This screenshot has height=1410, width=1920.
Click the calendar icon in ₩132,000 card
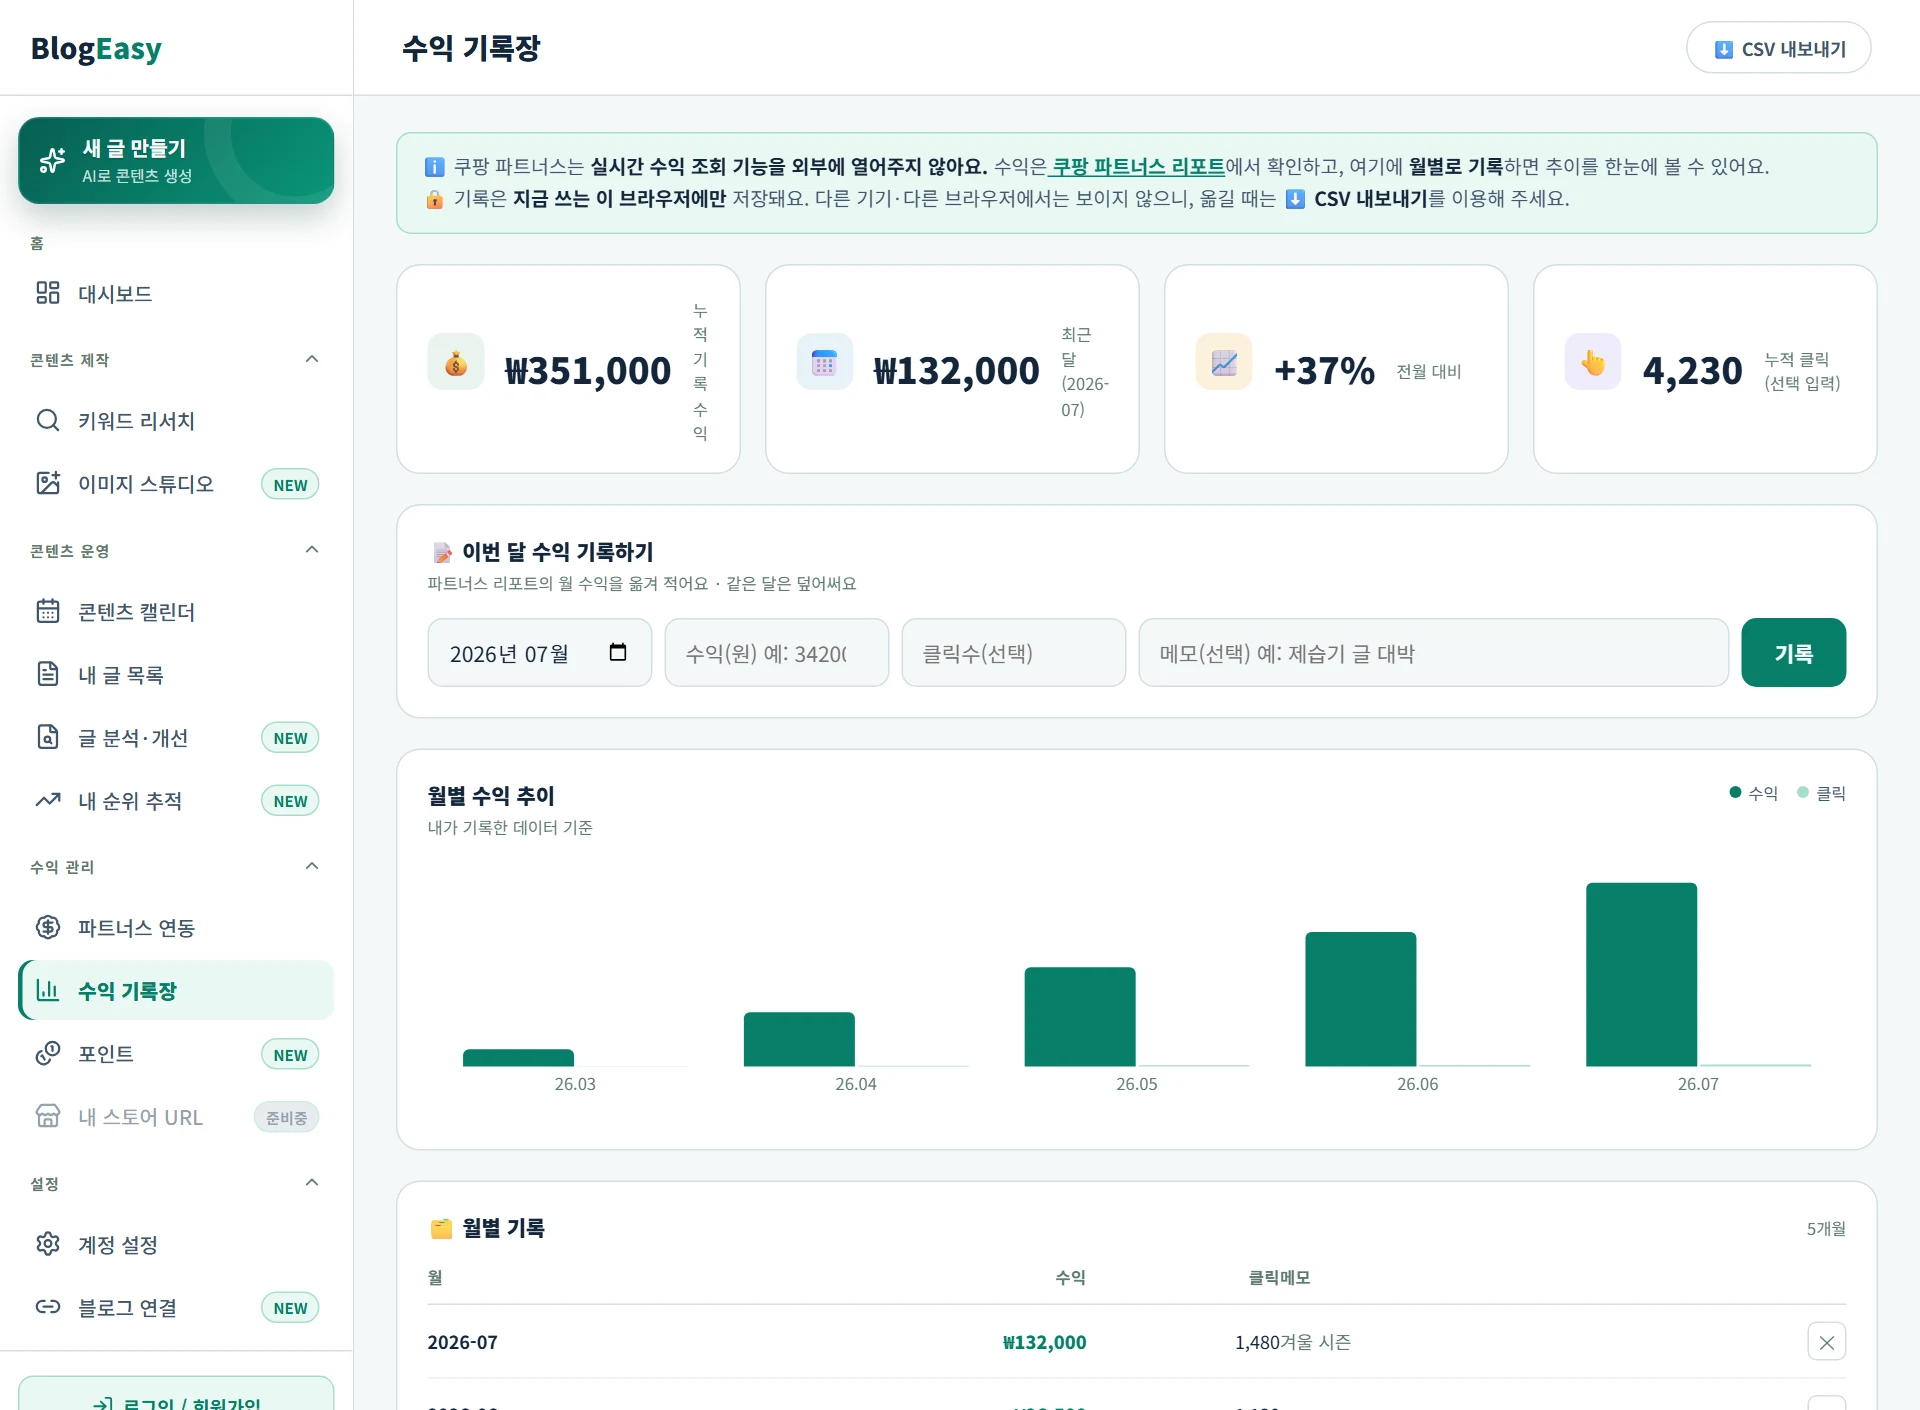click(x=825, y=362)
